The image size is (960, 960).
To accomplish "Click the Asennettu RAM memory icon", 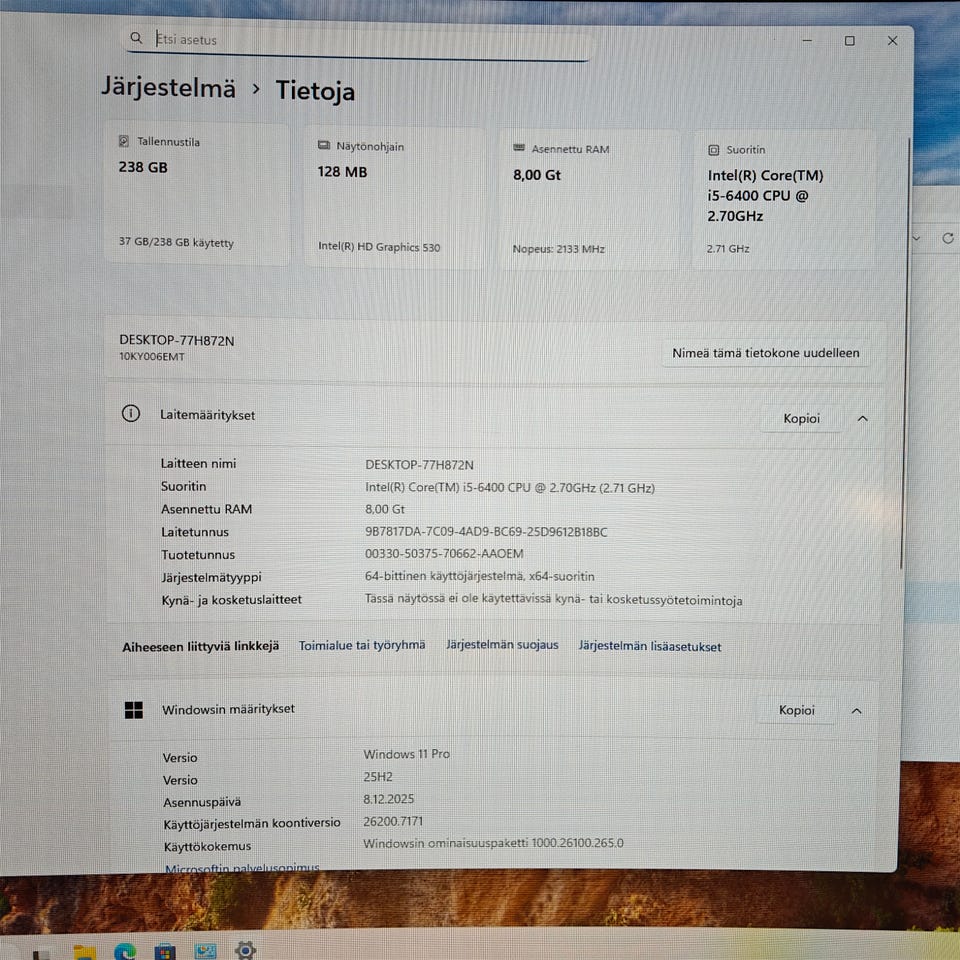I will [x=519, y=148].
